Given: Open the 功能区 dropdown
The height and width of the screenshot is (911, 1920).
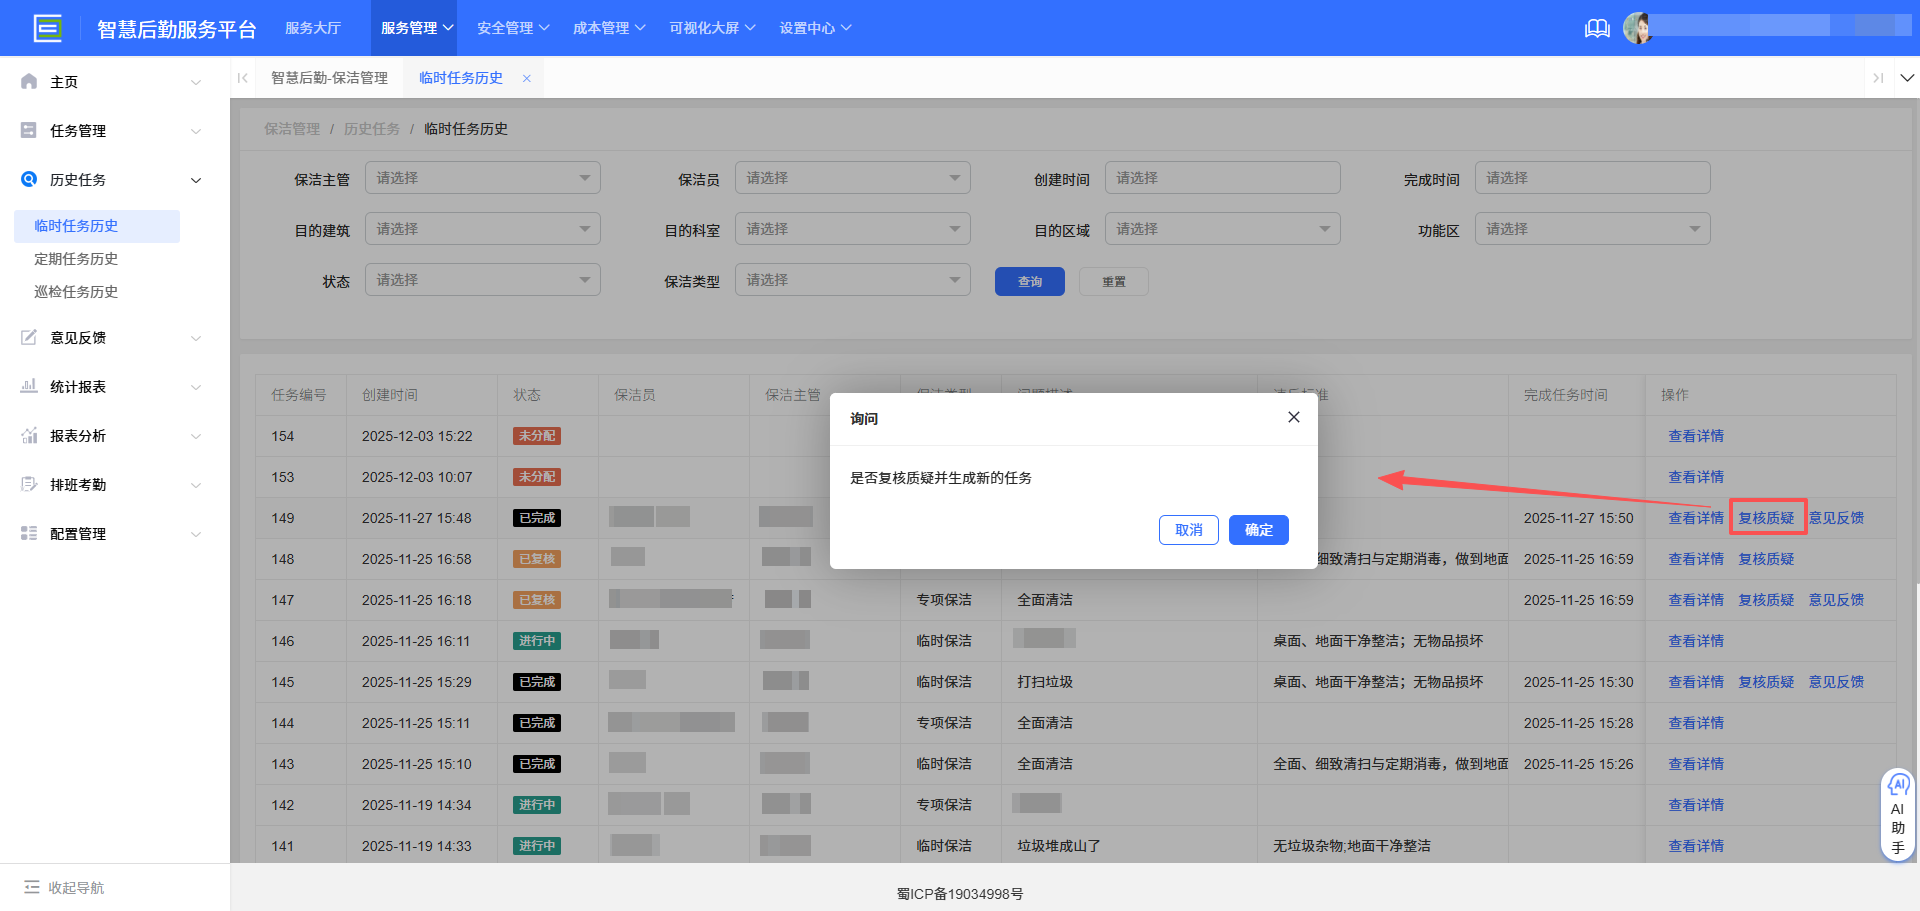Looking at the screenshot, I should pos(1592,228).
